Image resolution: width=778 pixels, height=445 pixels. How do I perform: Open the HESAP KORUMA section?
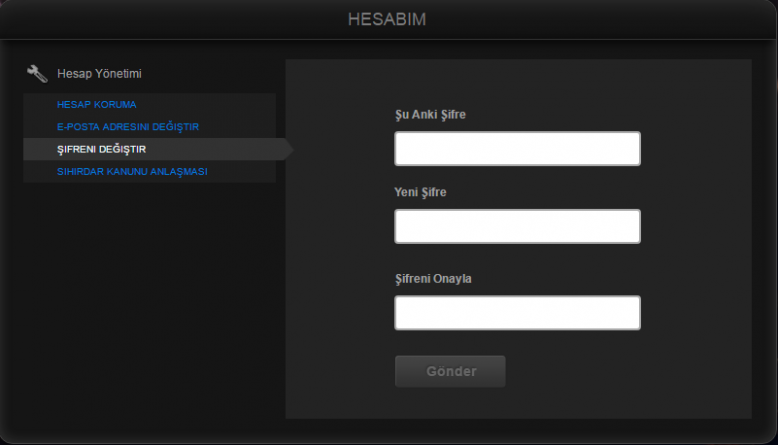(96, 105)
